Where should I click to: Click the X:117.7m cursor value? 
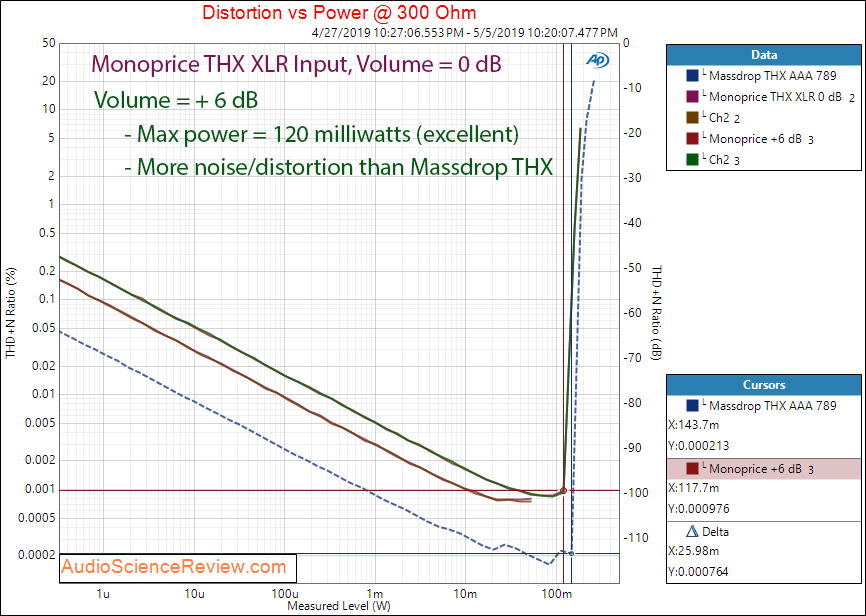coord(694,488)
